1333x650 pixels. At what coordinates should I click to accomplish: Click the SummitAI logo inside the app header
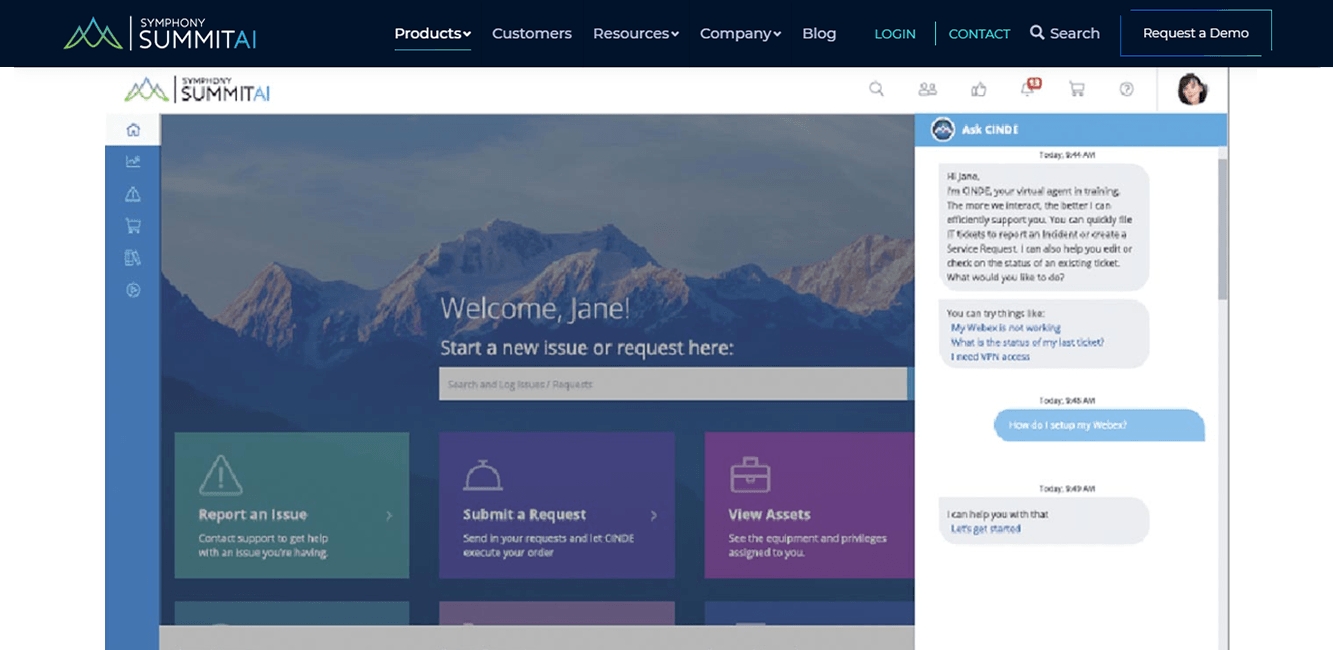197,90
